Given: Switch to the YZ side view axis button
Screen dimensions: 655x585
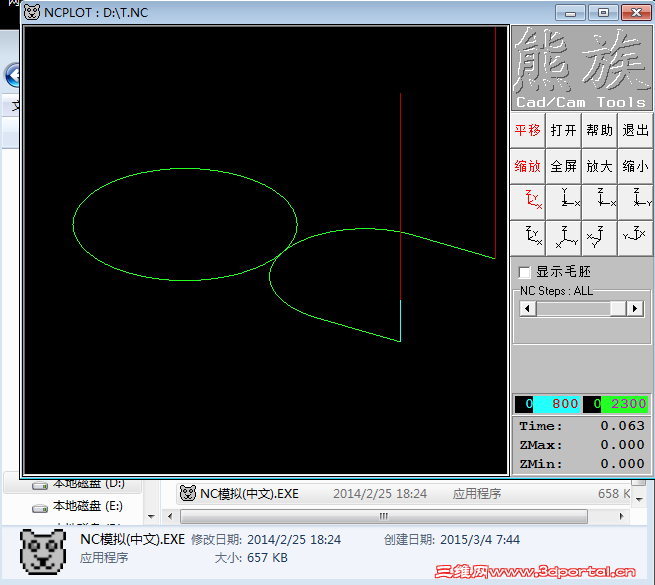Looking at the screenshot, I should click(x=636, y=202).
